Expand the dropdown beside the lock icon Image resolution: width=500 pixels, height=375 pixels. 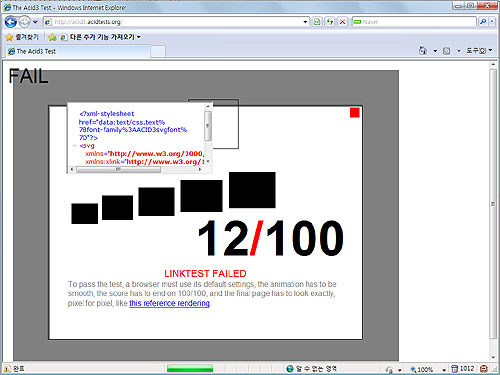click(399, 370)
